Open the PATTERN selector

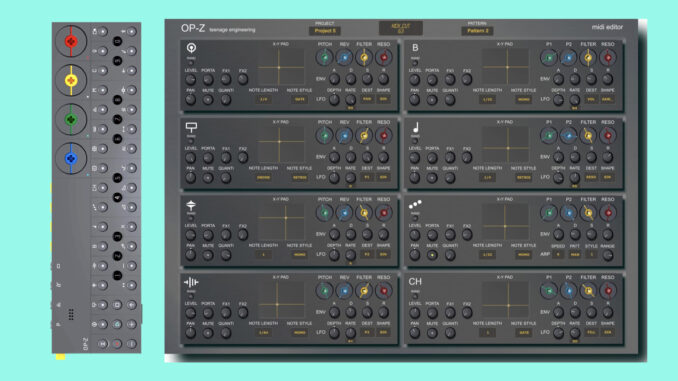tap(477, 31)
